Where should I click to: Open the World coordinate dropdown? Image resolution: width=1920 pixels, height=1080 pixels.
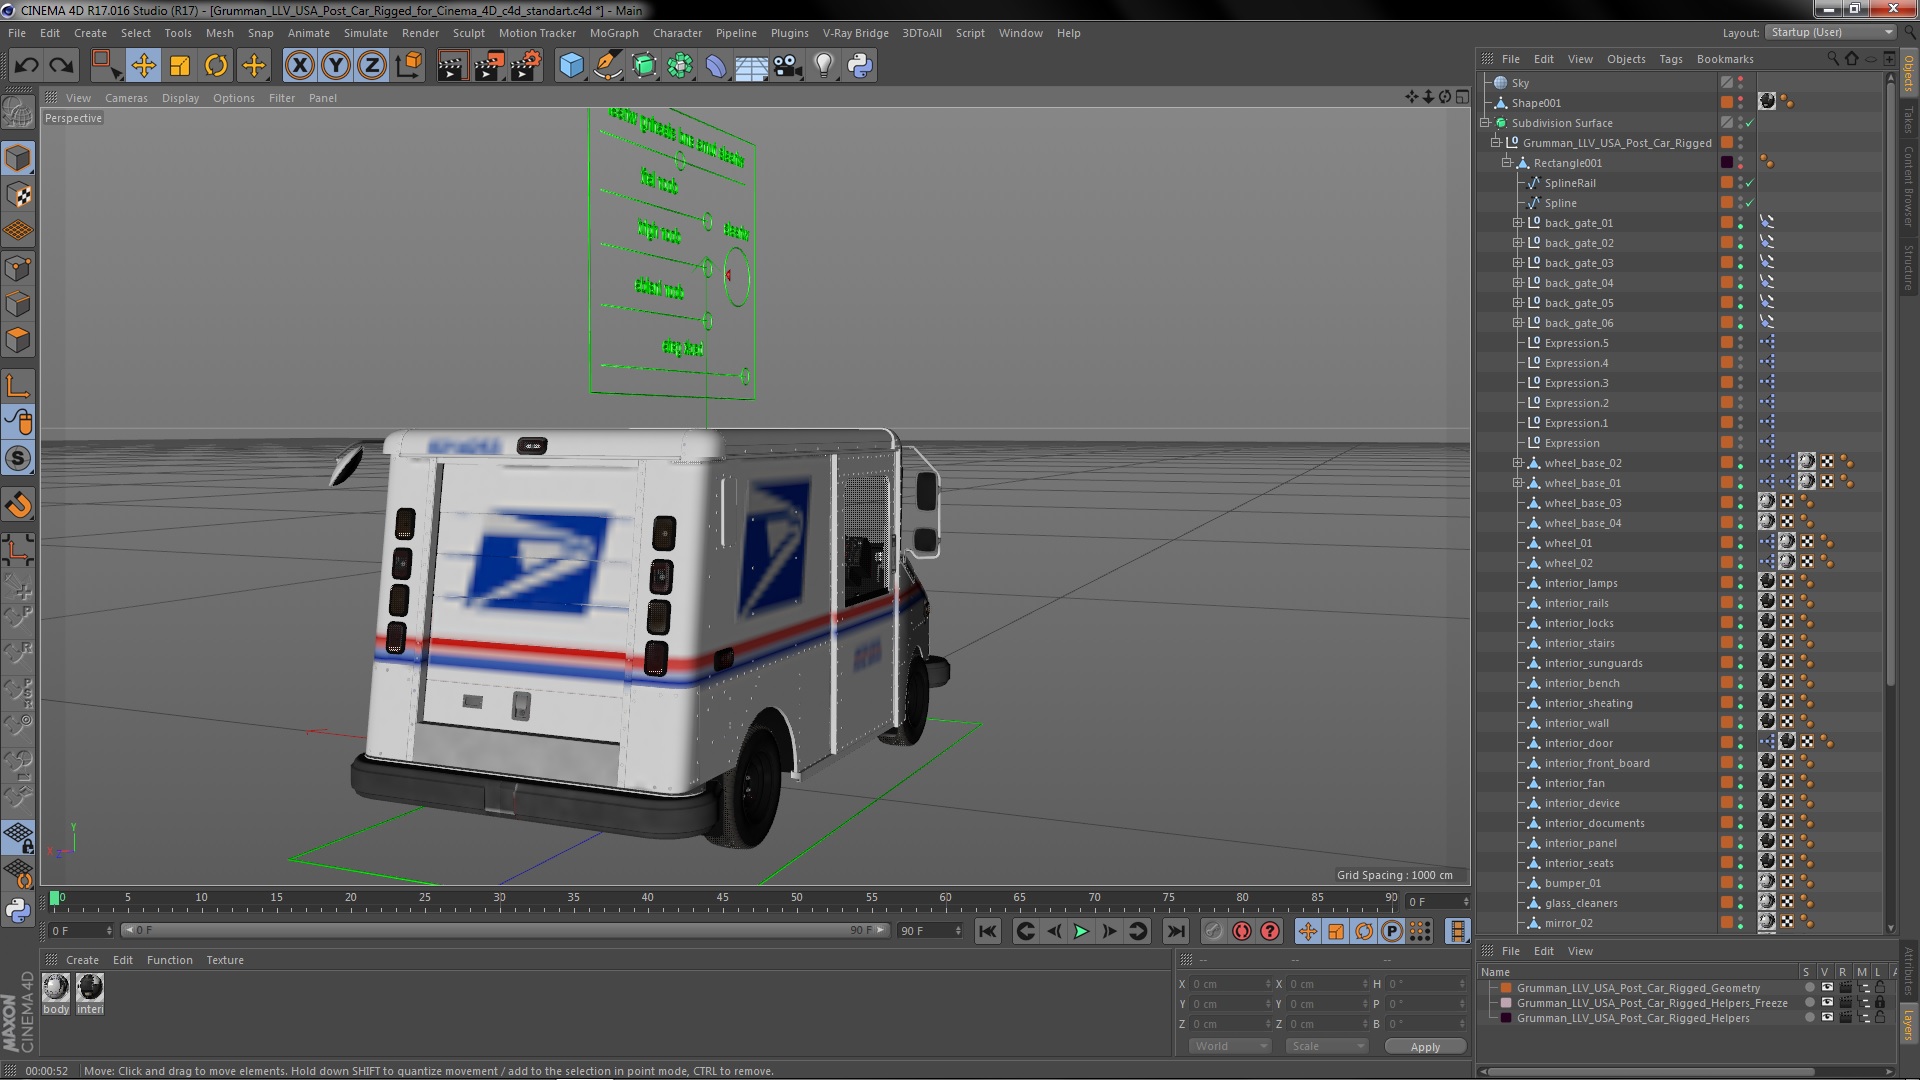click(x=1229, y=1046)
